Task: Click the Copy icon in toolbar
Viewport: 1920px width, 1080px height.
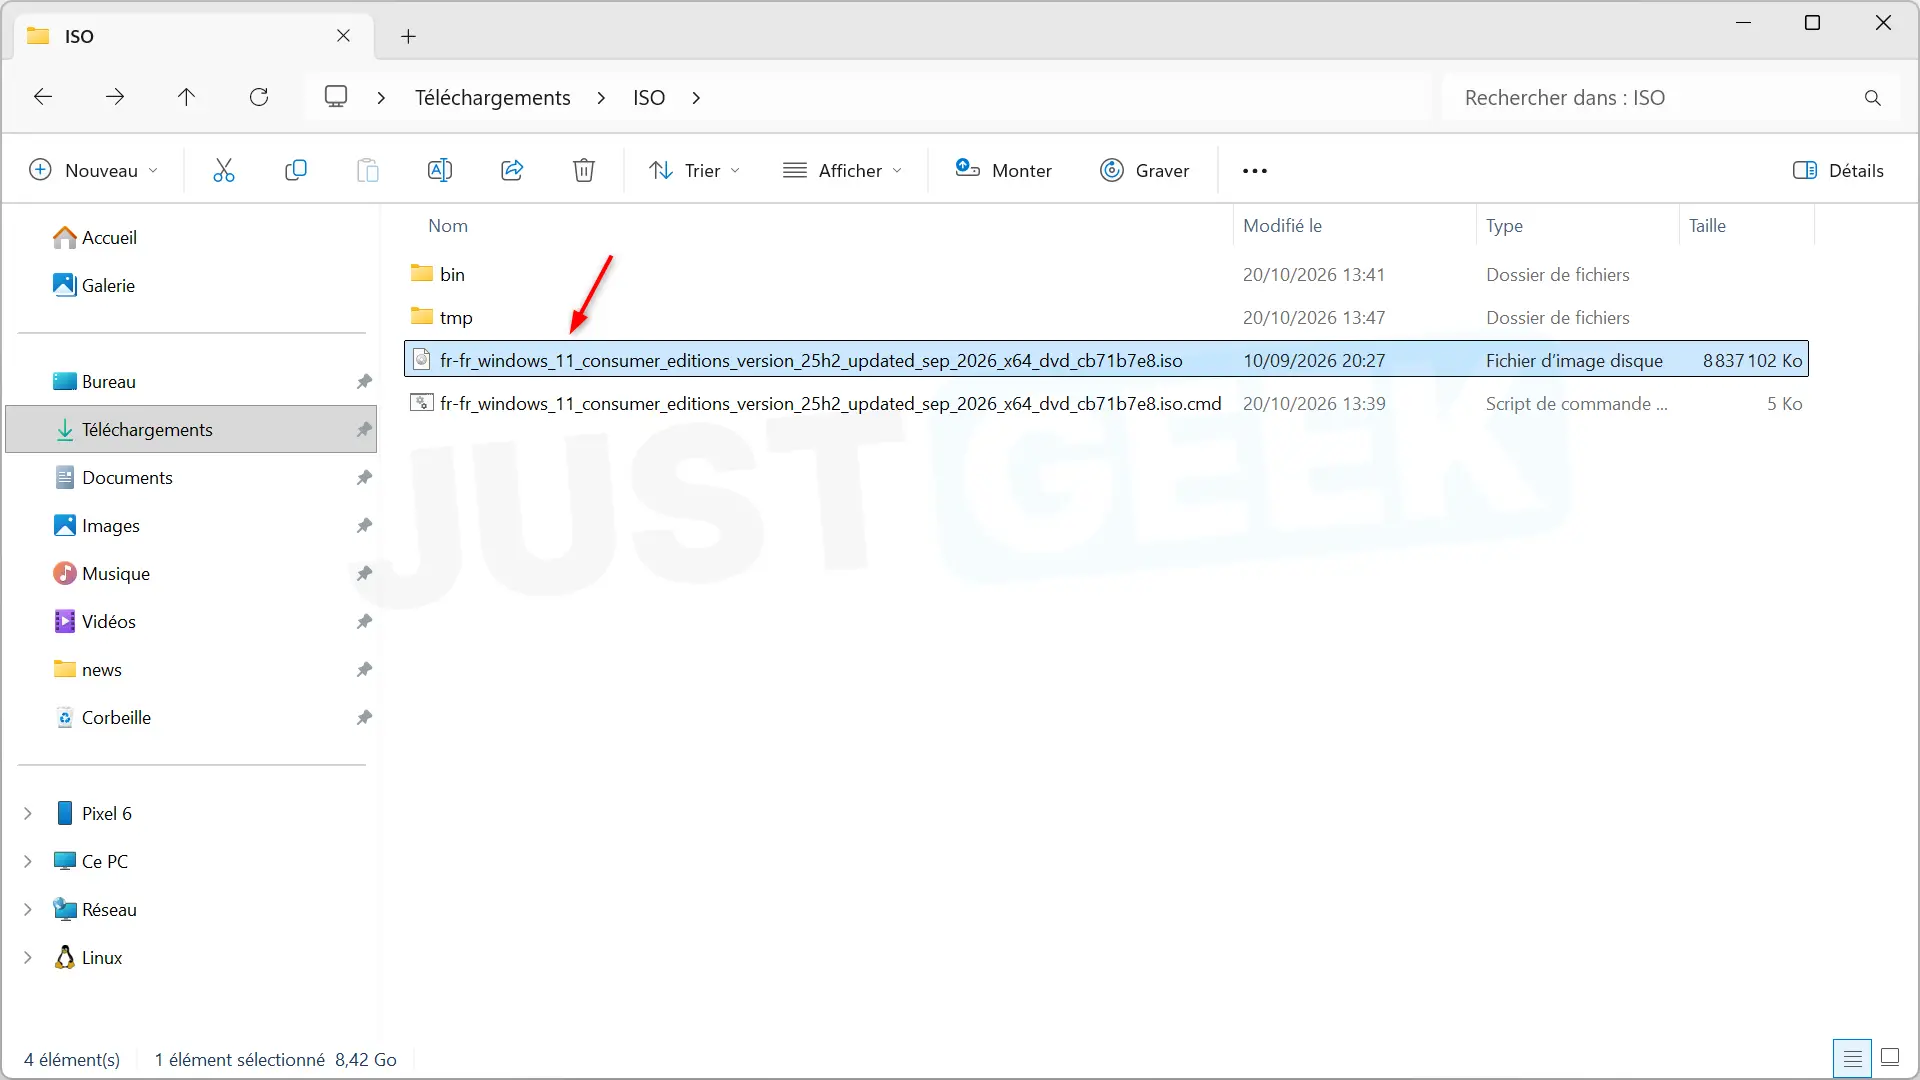Action: (296, 171)
